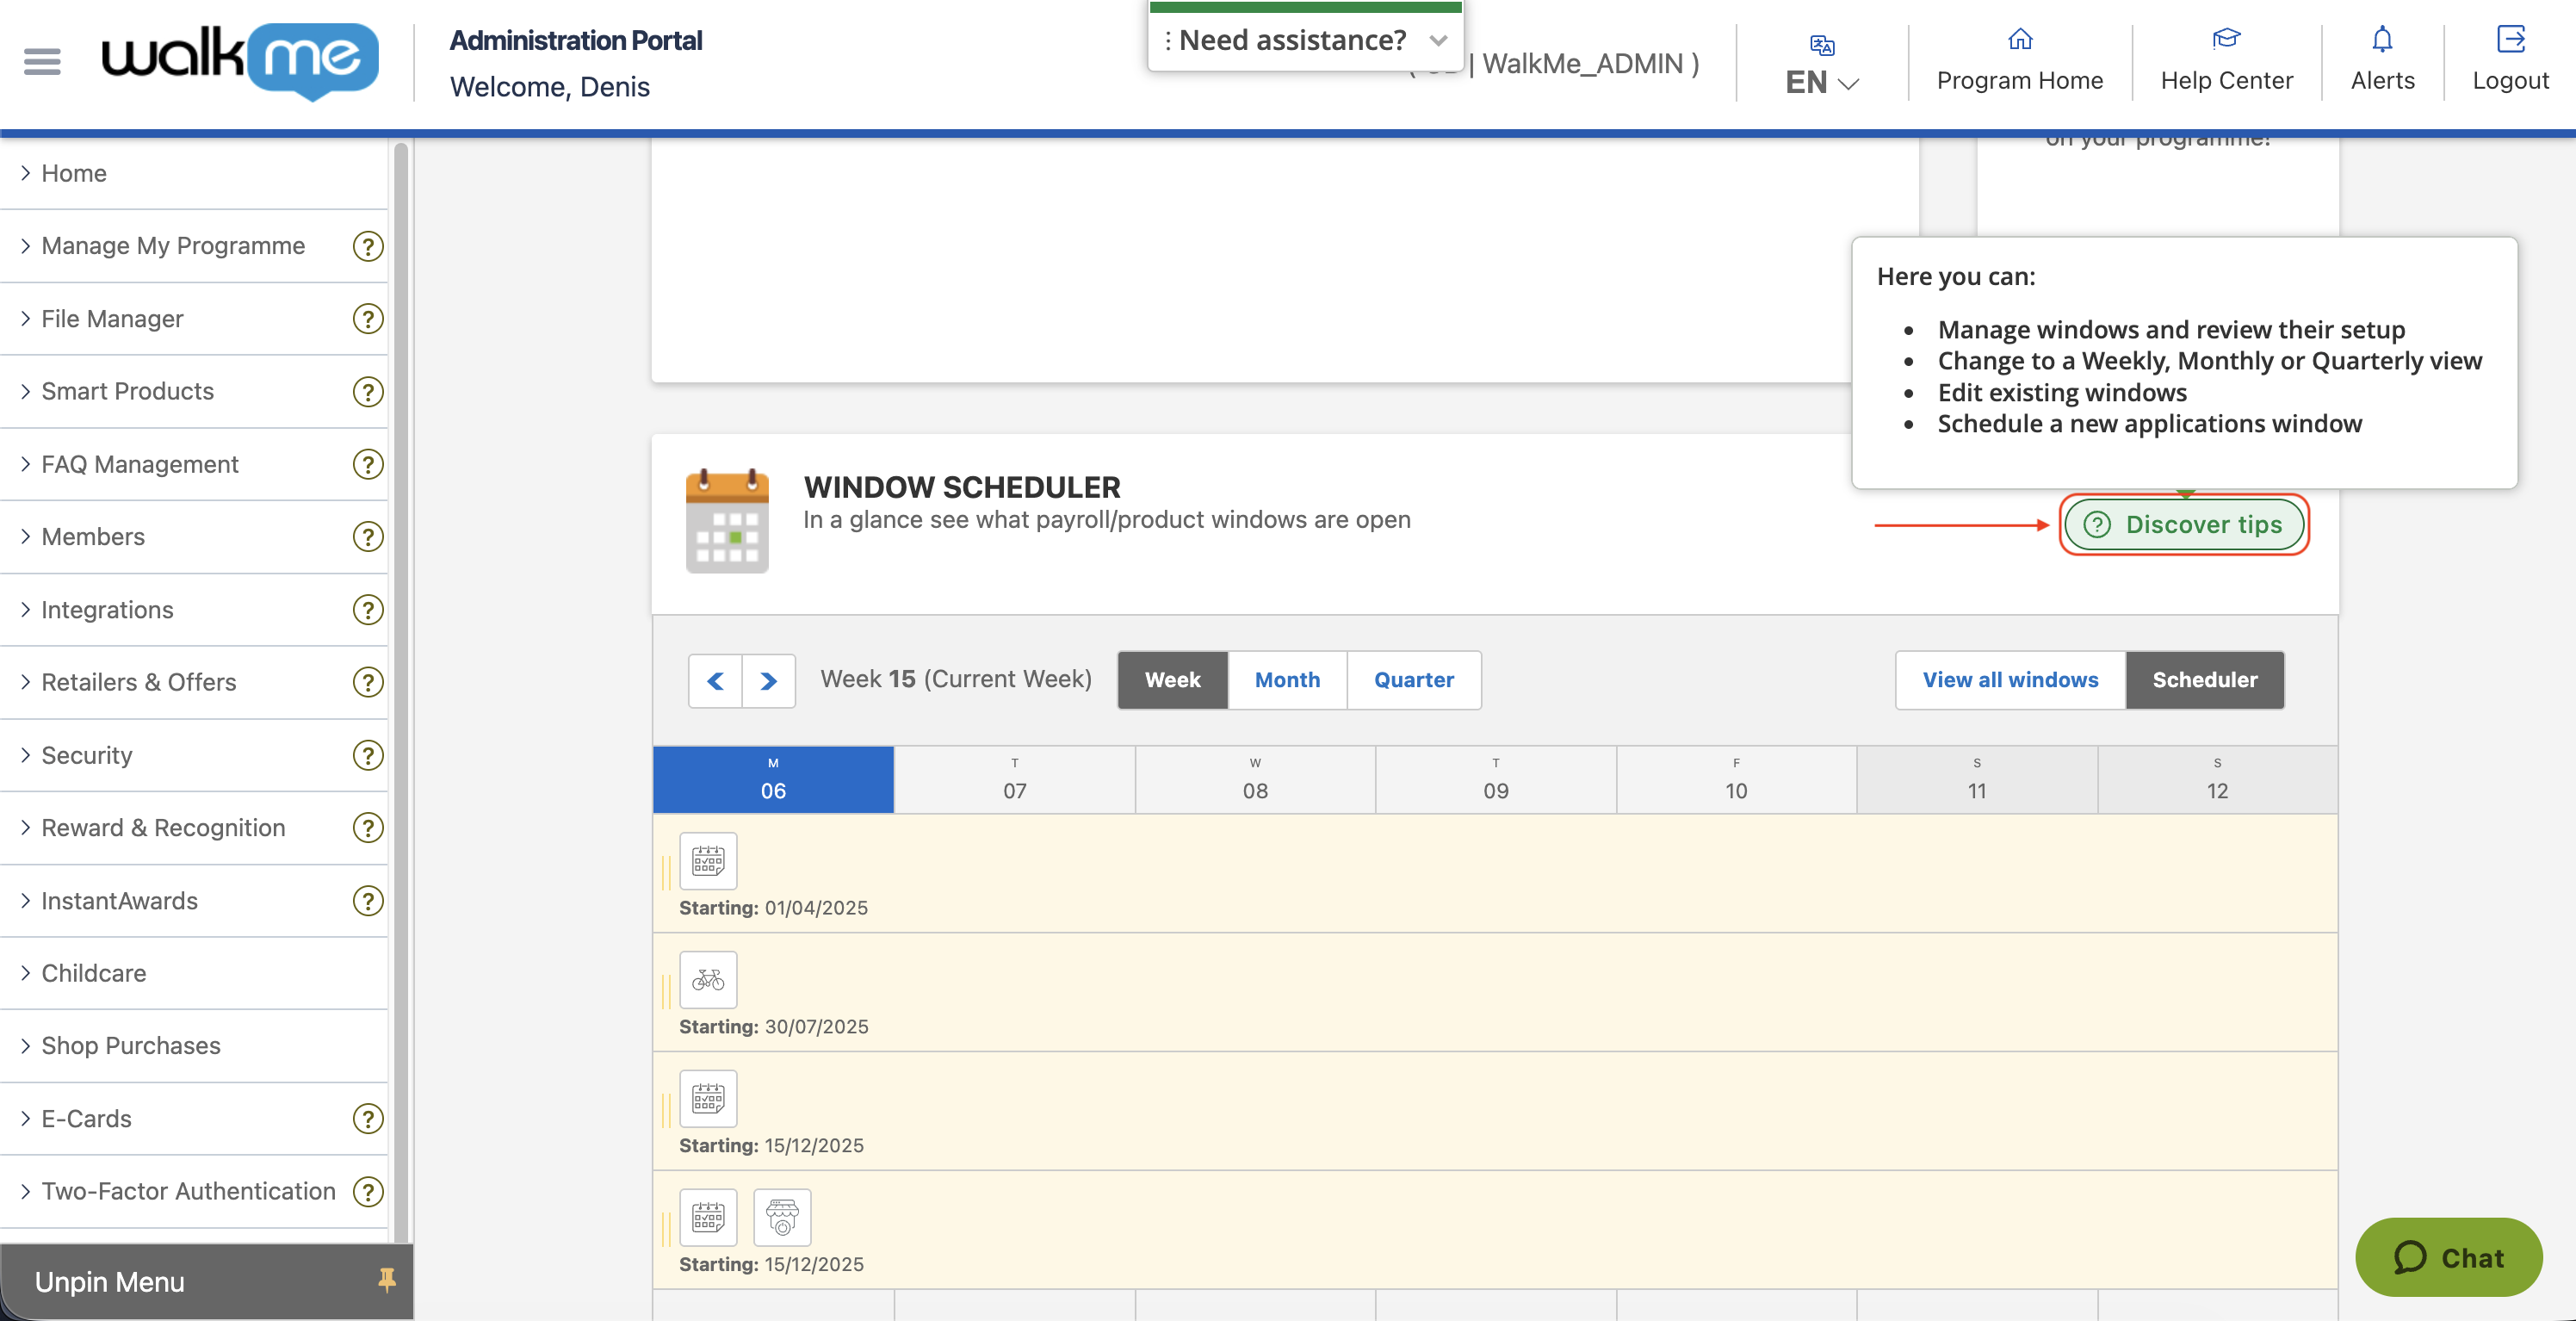Screen dimensions: 2576x1321
Task: Click the bicycle icon on the 30/07/2025 row
Action: [x=708, y=980]
